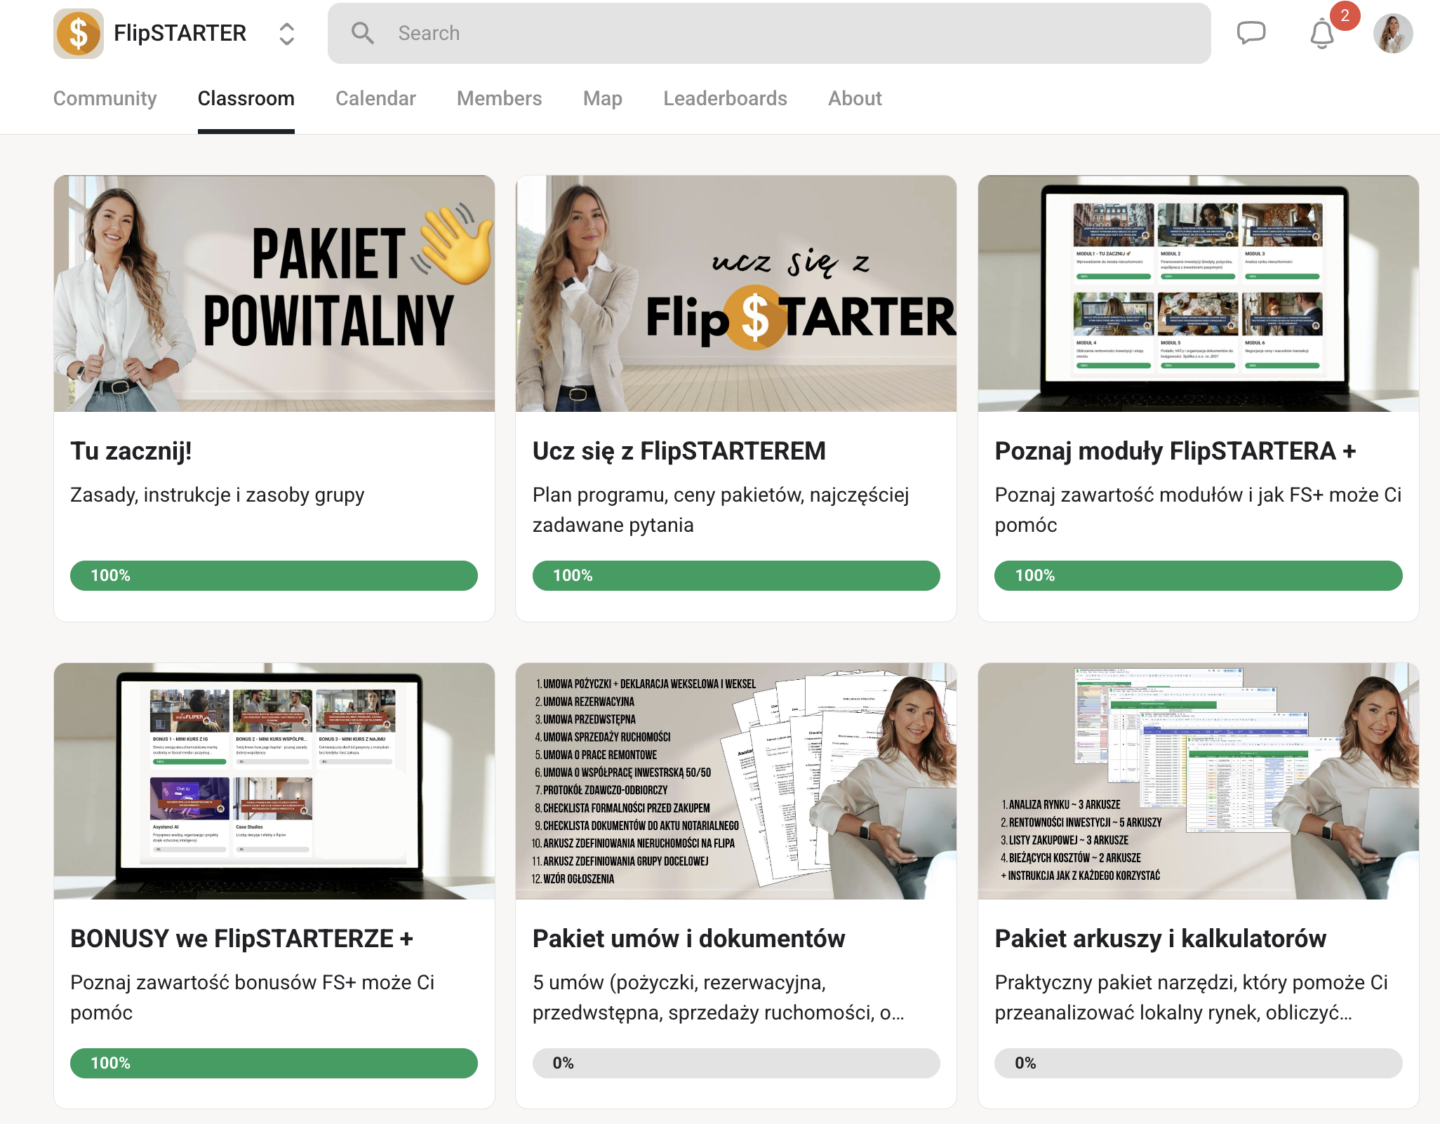Open the spreadsheets and calculators thumbnail
The width and height of the screenshot is (1440, 1124).
tap(1198, 781)
